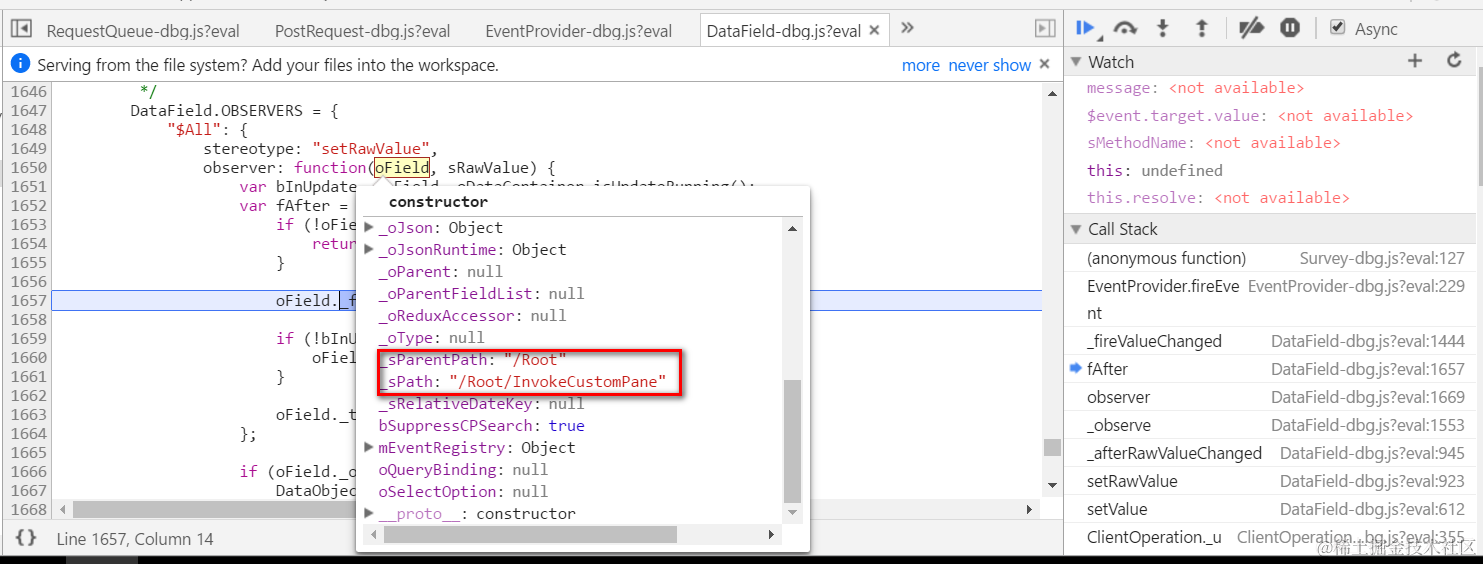Collapse the Watch section
Image resolution: width=1483 pixels, height=564 pixels.
(x=1076, y=62)
